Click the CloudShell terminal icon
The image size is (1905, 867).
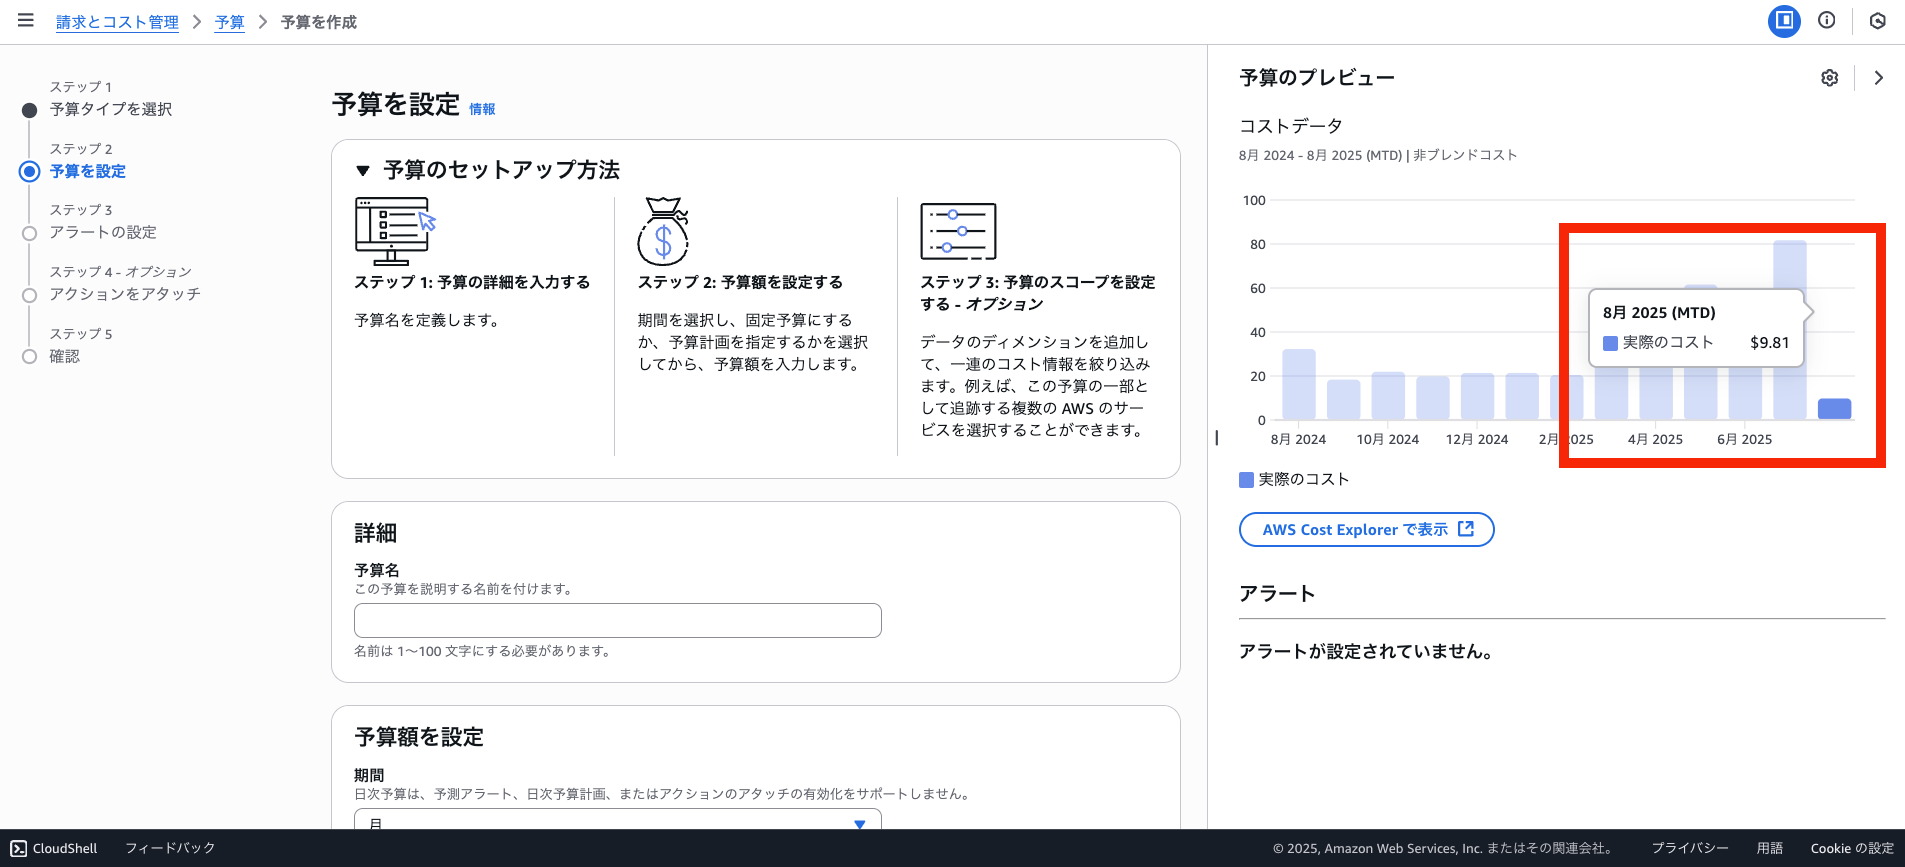(19, 848)
